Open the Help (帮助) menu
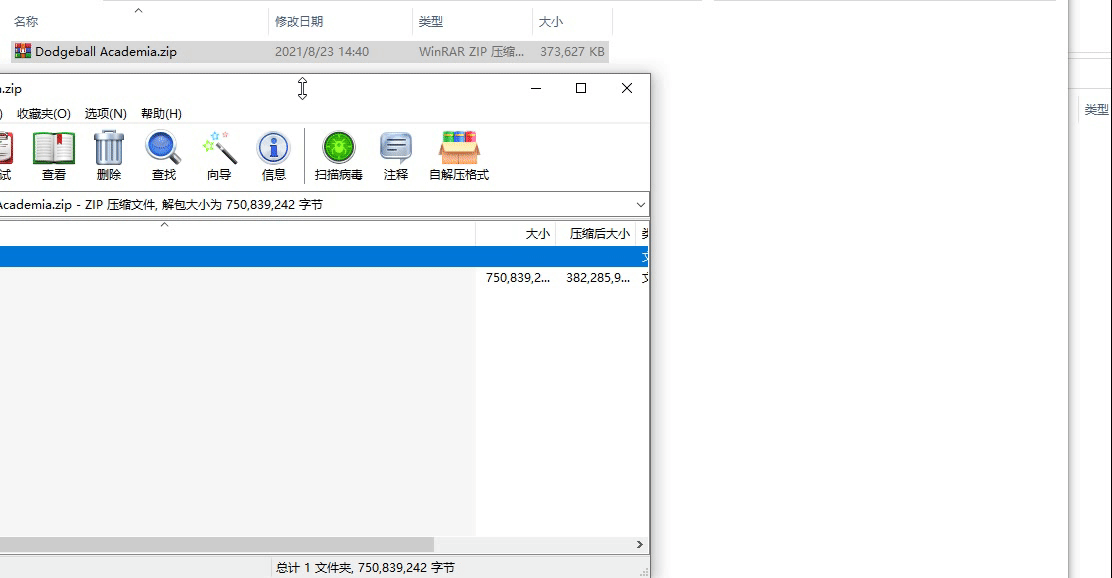 coord(161,113)
